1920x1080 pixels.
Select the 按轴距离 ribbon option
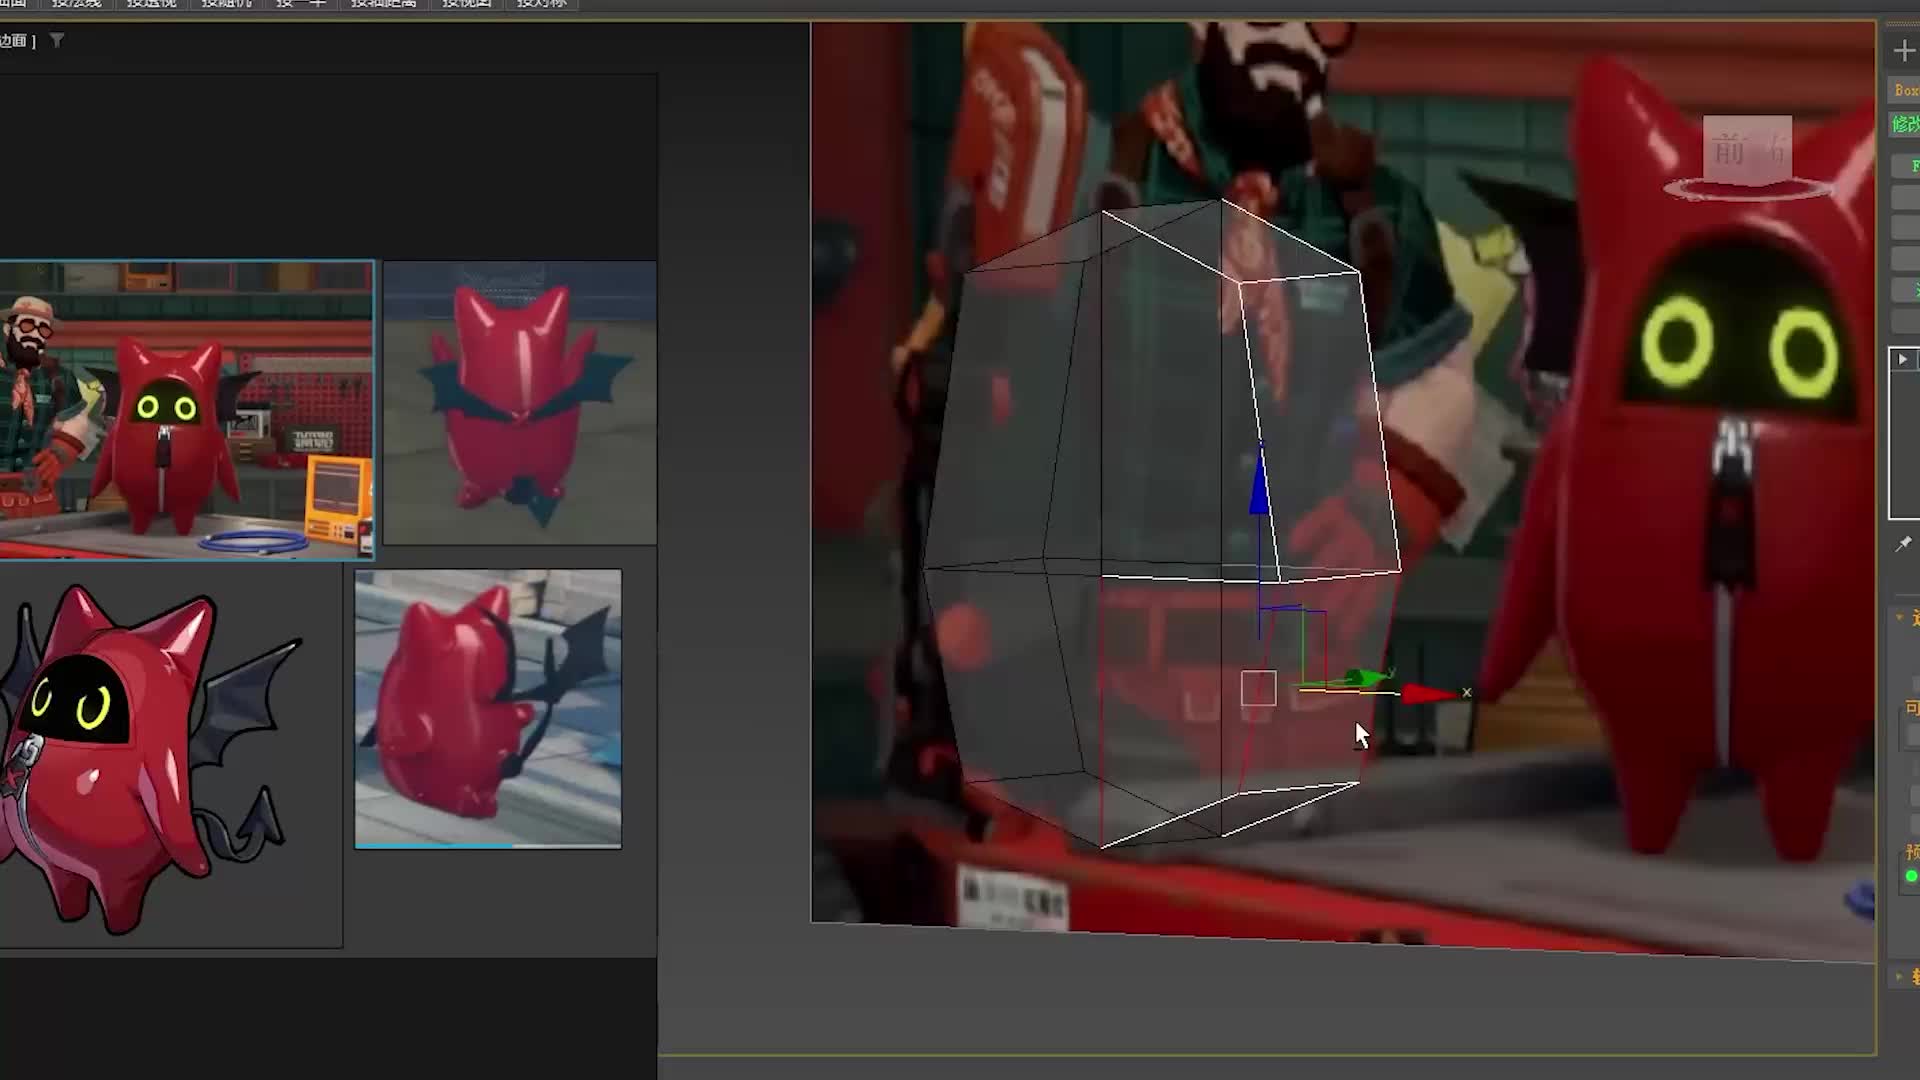tap(384, 4)
